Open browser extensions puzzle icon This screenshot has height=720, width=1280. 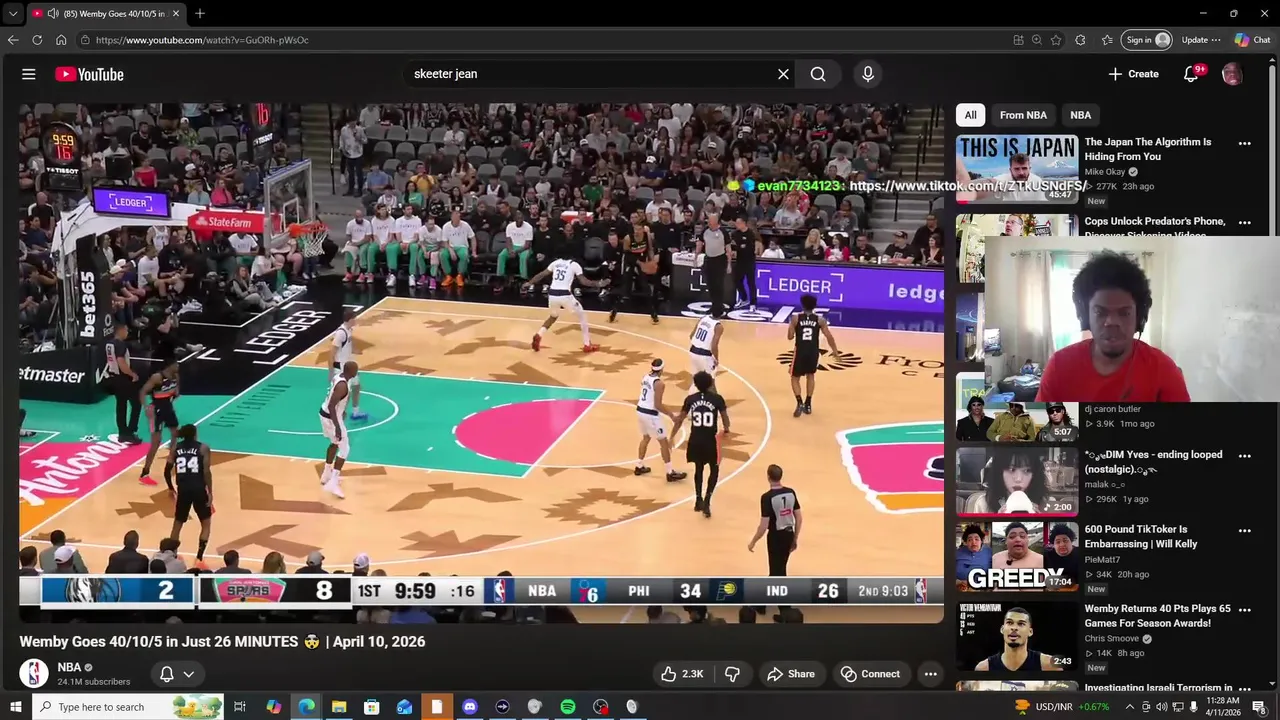pyautogui.click(x=1080, y=40)
